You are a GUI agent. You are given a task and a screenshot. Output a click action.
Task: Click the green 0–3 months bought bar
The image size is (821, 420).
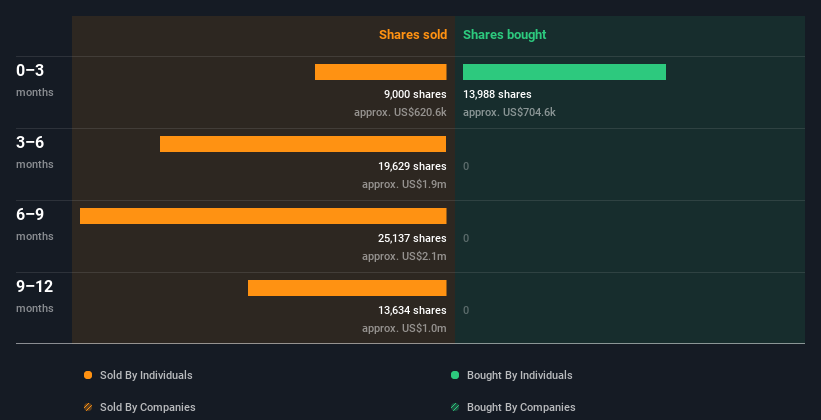(564, 72)
